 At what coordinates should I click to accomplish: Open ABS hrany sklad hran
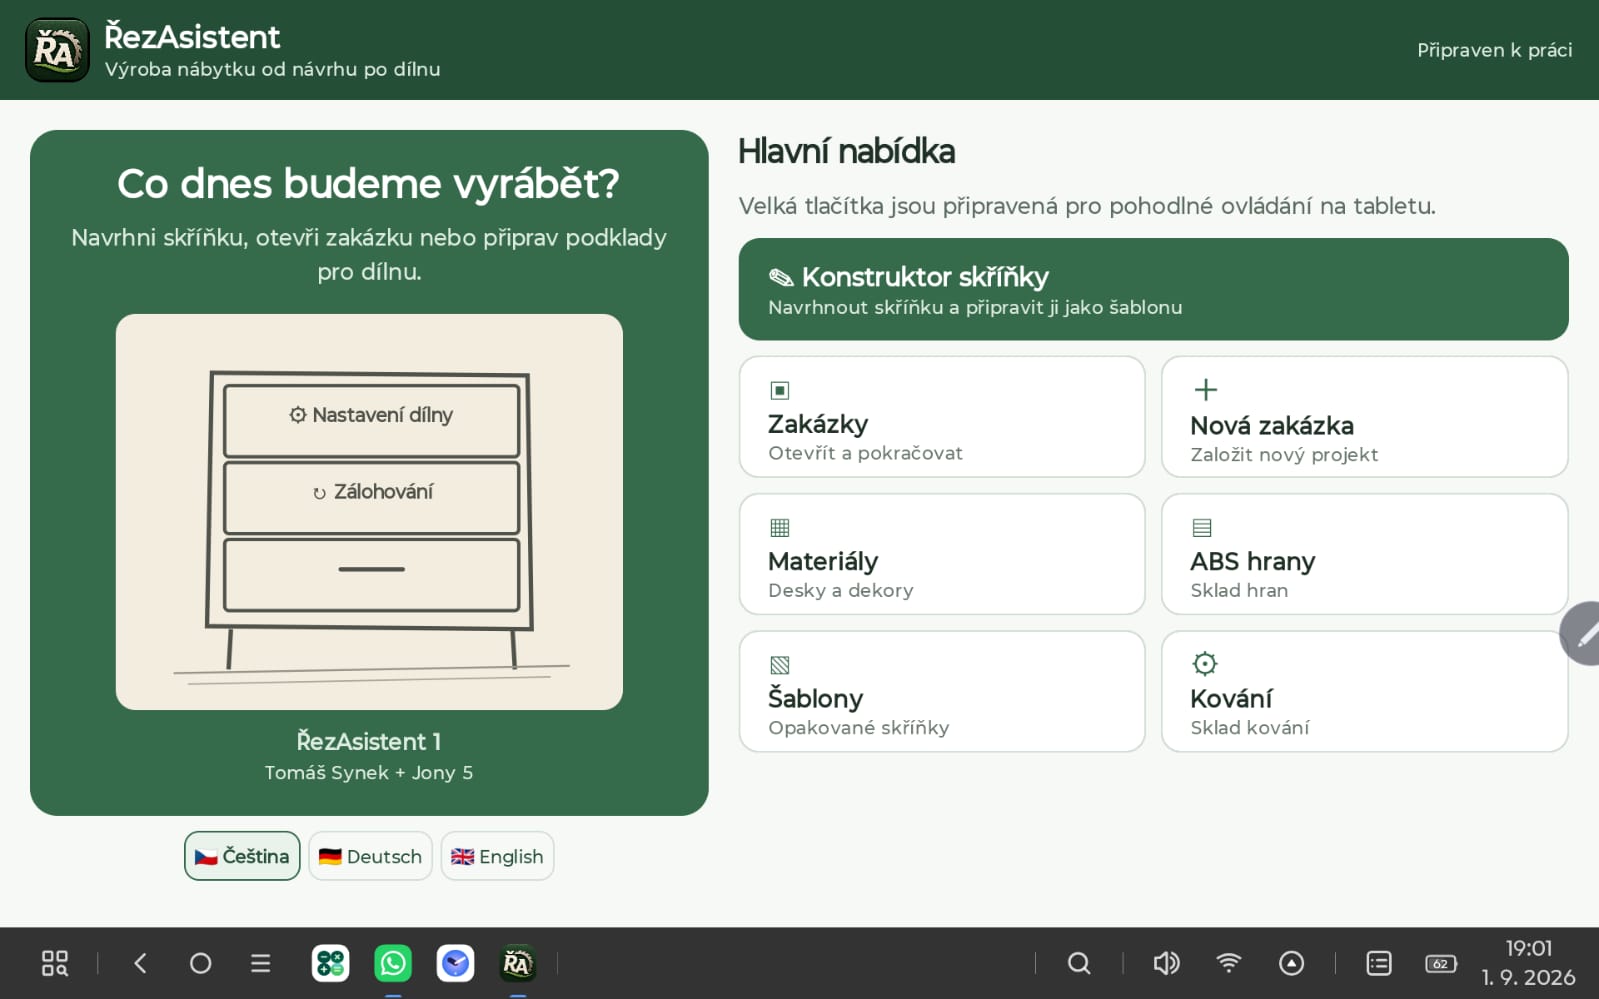point(1364,554)
